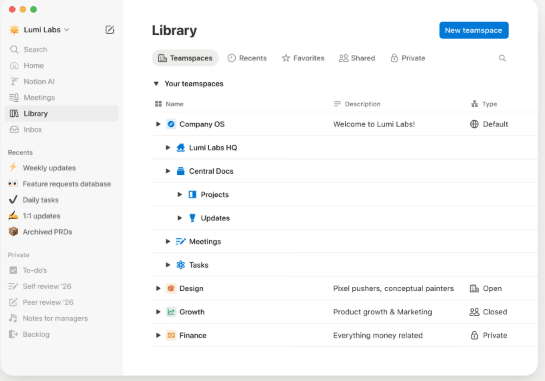Click the magnifier icon beside Search in sidebar

14,49
